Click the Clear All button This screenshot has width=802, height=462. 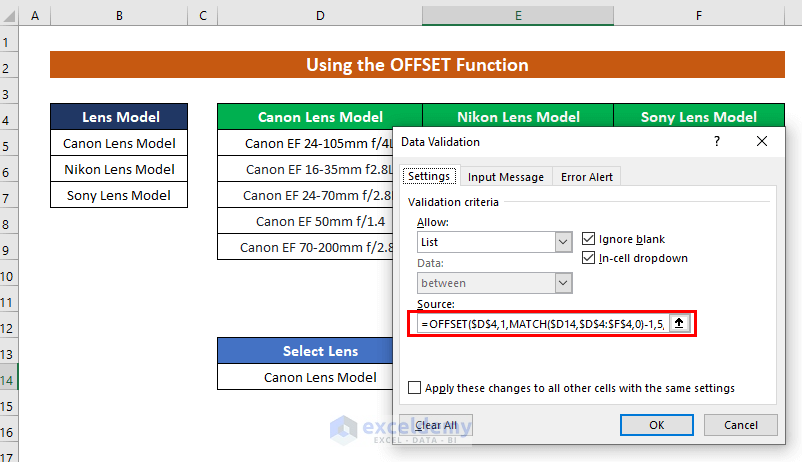(436, 425)
